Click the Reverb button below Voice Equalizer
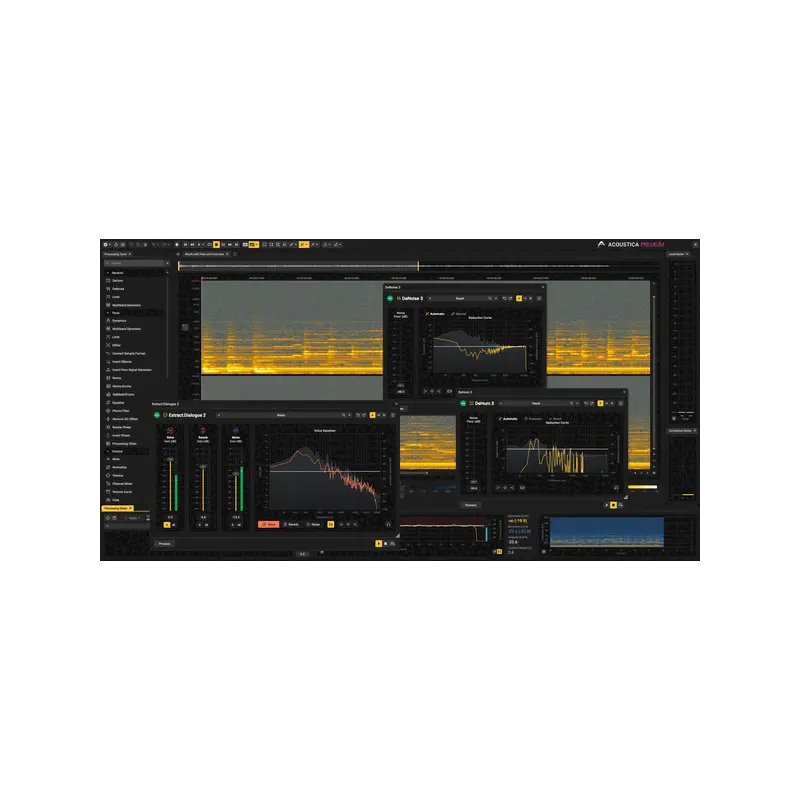Image resolution: width=800 pixels, height=800 pixels. tap(291, 524)
